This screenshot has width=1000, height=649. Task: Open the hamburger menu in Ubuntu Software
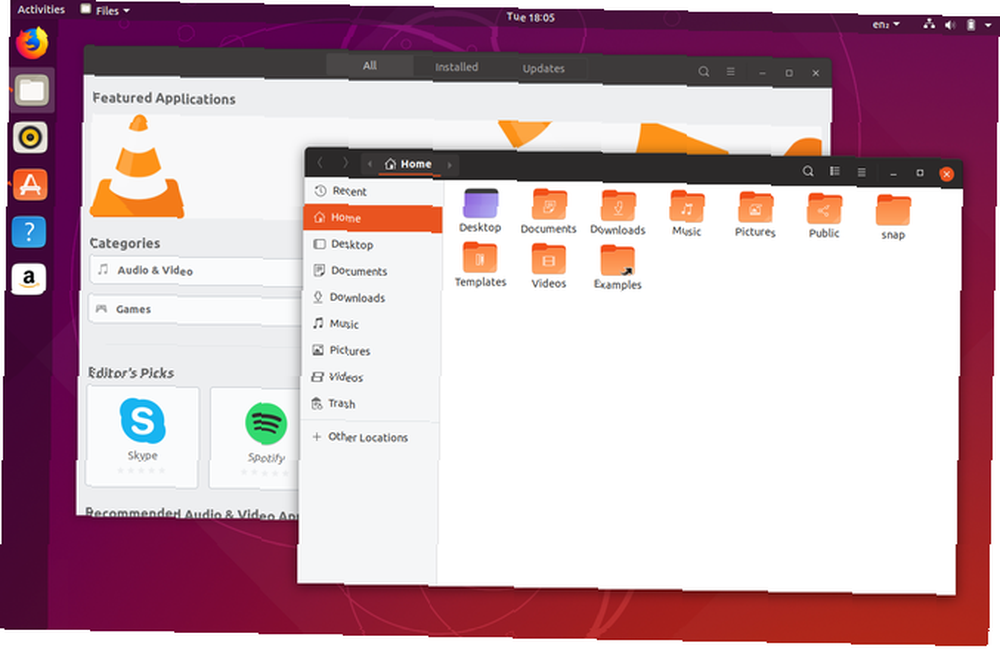tap(731, 71)
